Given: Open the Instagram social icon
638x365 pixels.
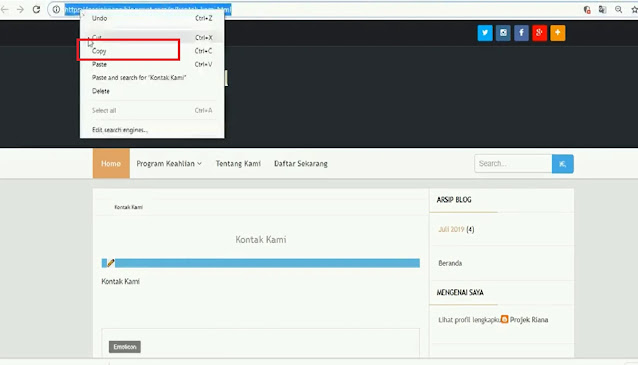Looking at the screenshot, I should [x=503, y=33].
